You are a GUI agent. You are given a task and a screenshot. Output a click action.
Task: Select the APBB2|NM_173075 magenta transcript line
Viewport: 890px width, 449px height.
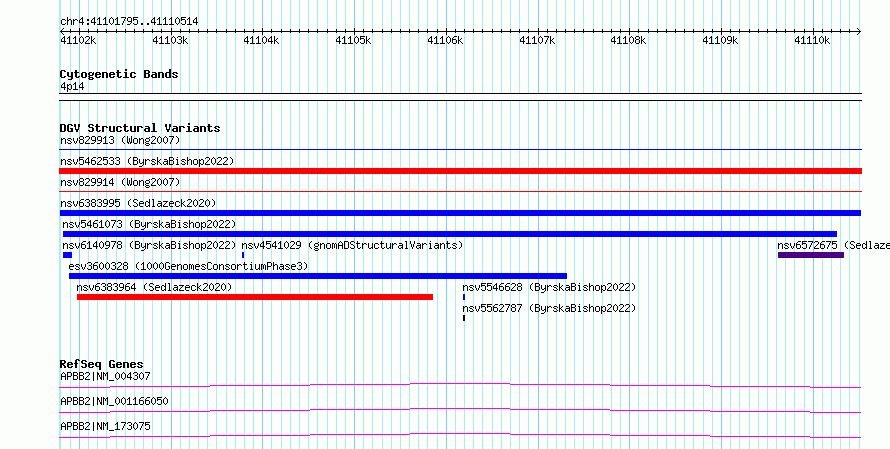(x=460, y=435)
